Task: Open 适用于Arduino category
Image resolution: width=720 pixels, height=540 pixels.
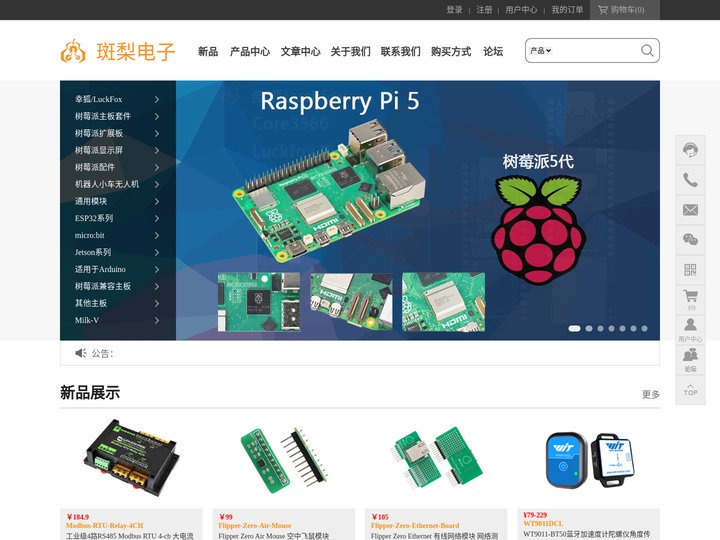Action: (100, 269)
